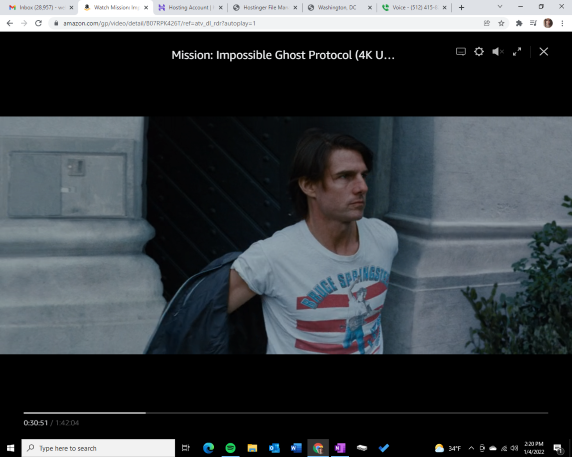Viewport: 572px width, 457px height.
Task: Close the Watch Mission: Impossible tab
Action: coord(146,8)
